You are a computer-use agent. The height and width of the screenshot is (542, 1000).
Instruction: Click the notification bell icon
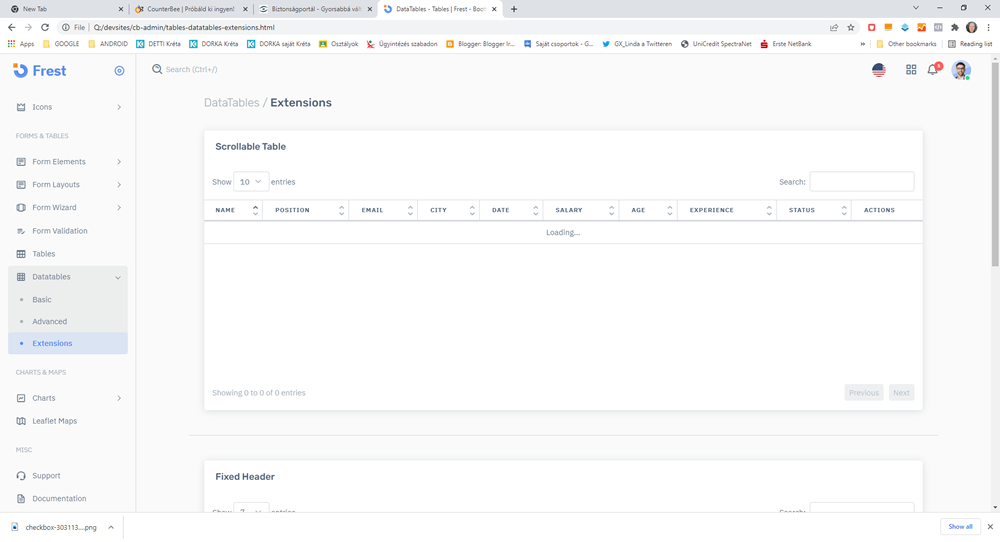932,70
